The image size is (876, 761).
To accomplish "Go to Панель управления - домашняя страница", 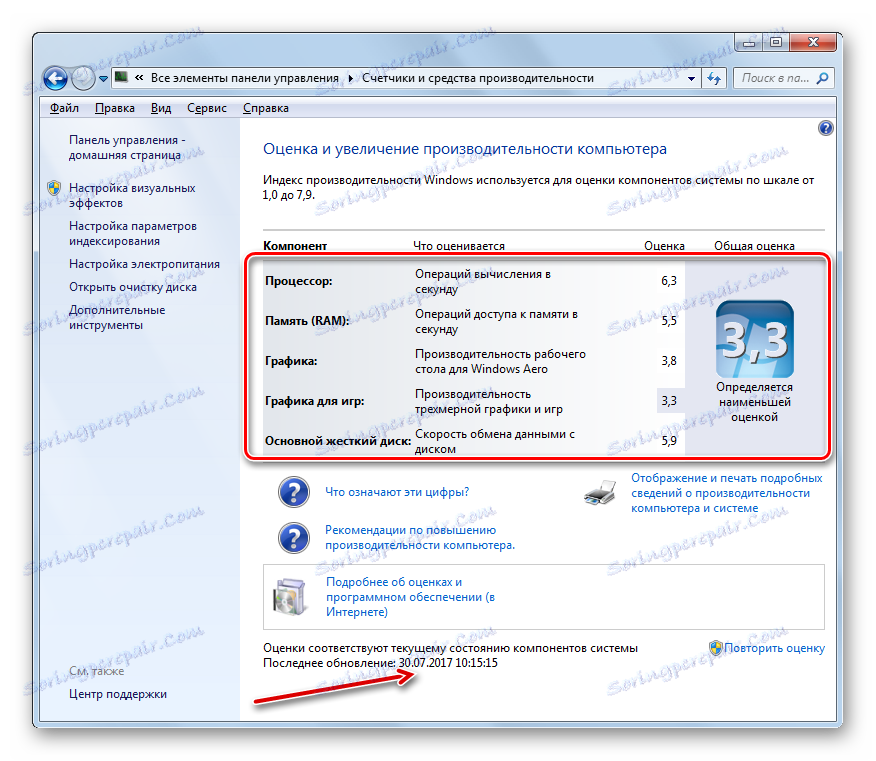I will point(127,148).
